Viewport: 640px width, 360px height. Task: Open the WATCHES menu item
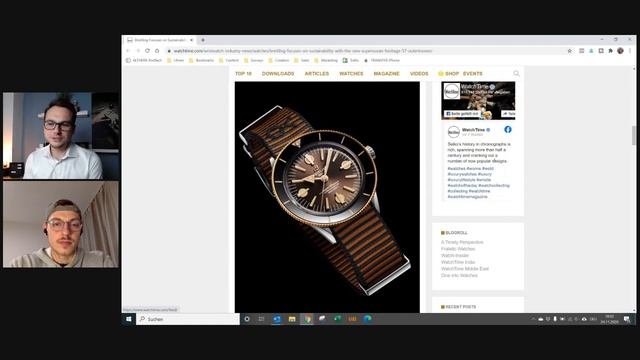click(x=351, y=73)
